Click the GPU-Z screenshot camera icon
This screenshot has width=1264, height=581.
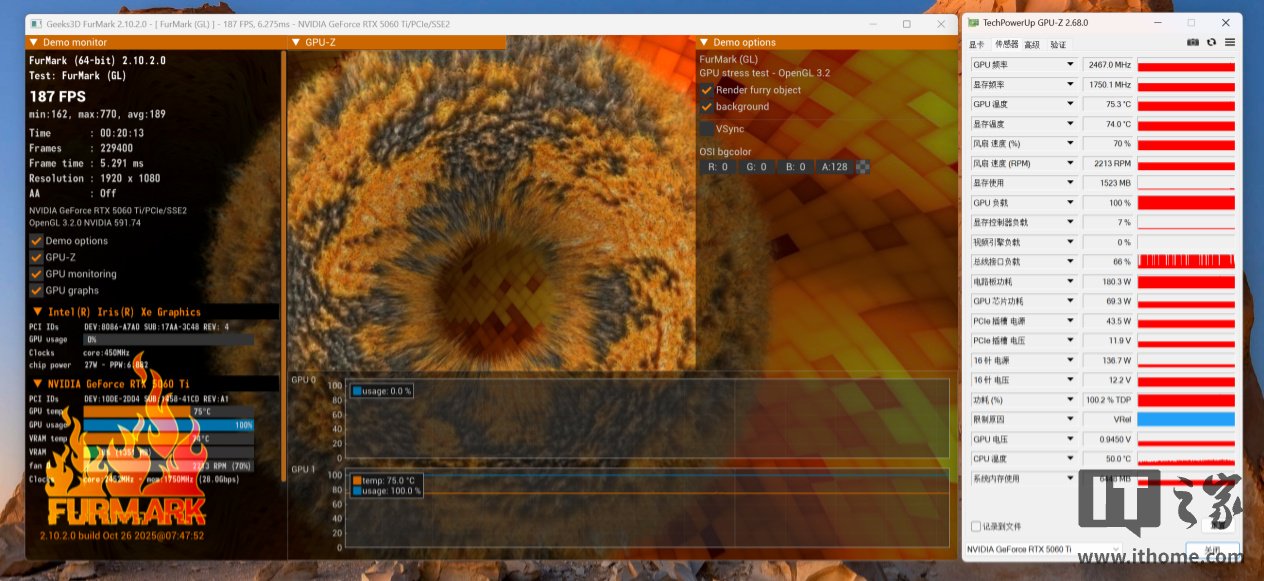(x=1193, y=43)
